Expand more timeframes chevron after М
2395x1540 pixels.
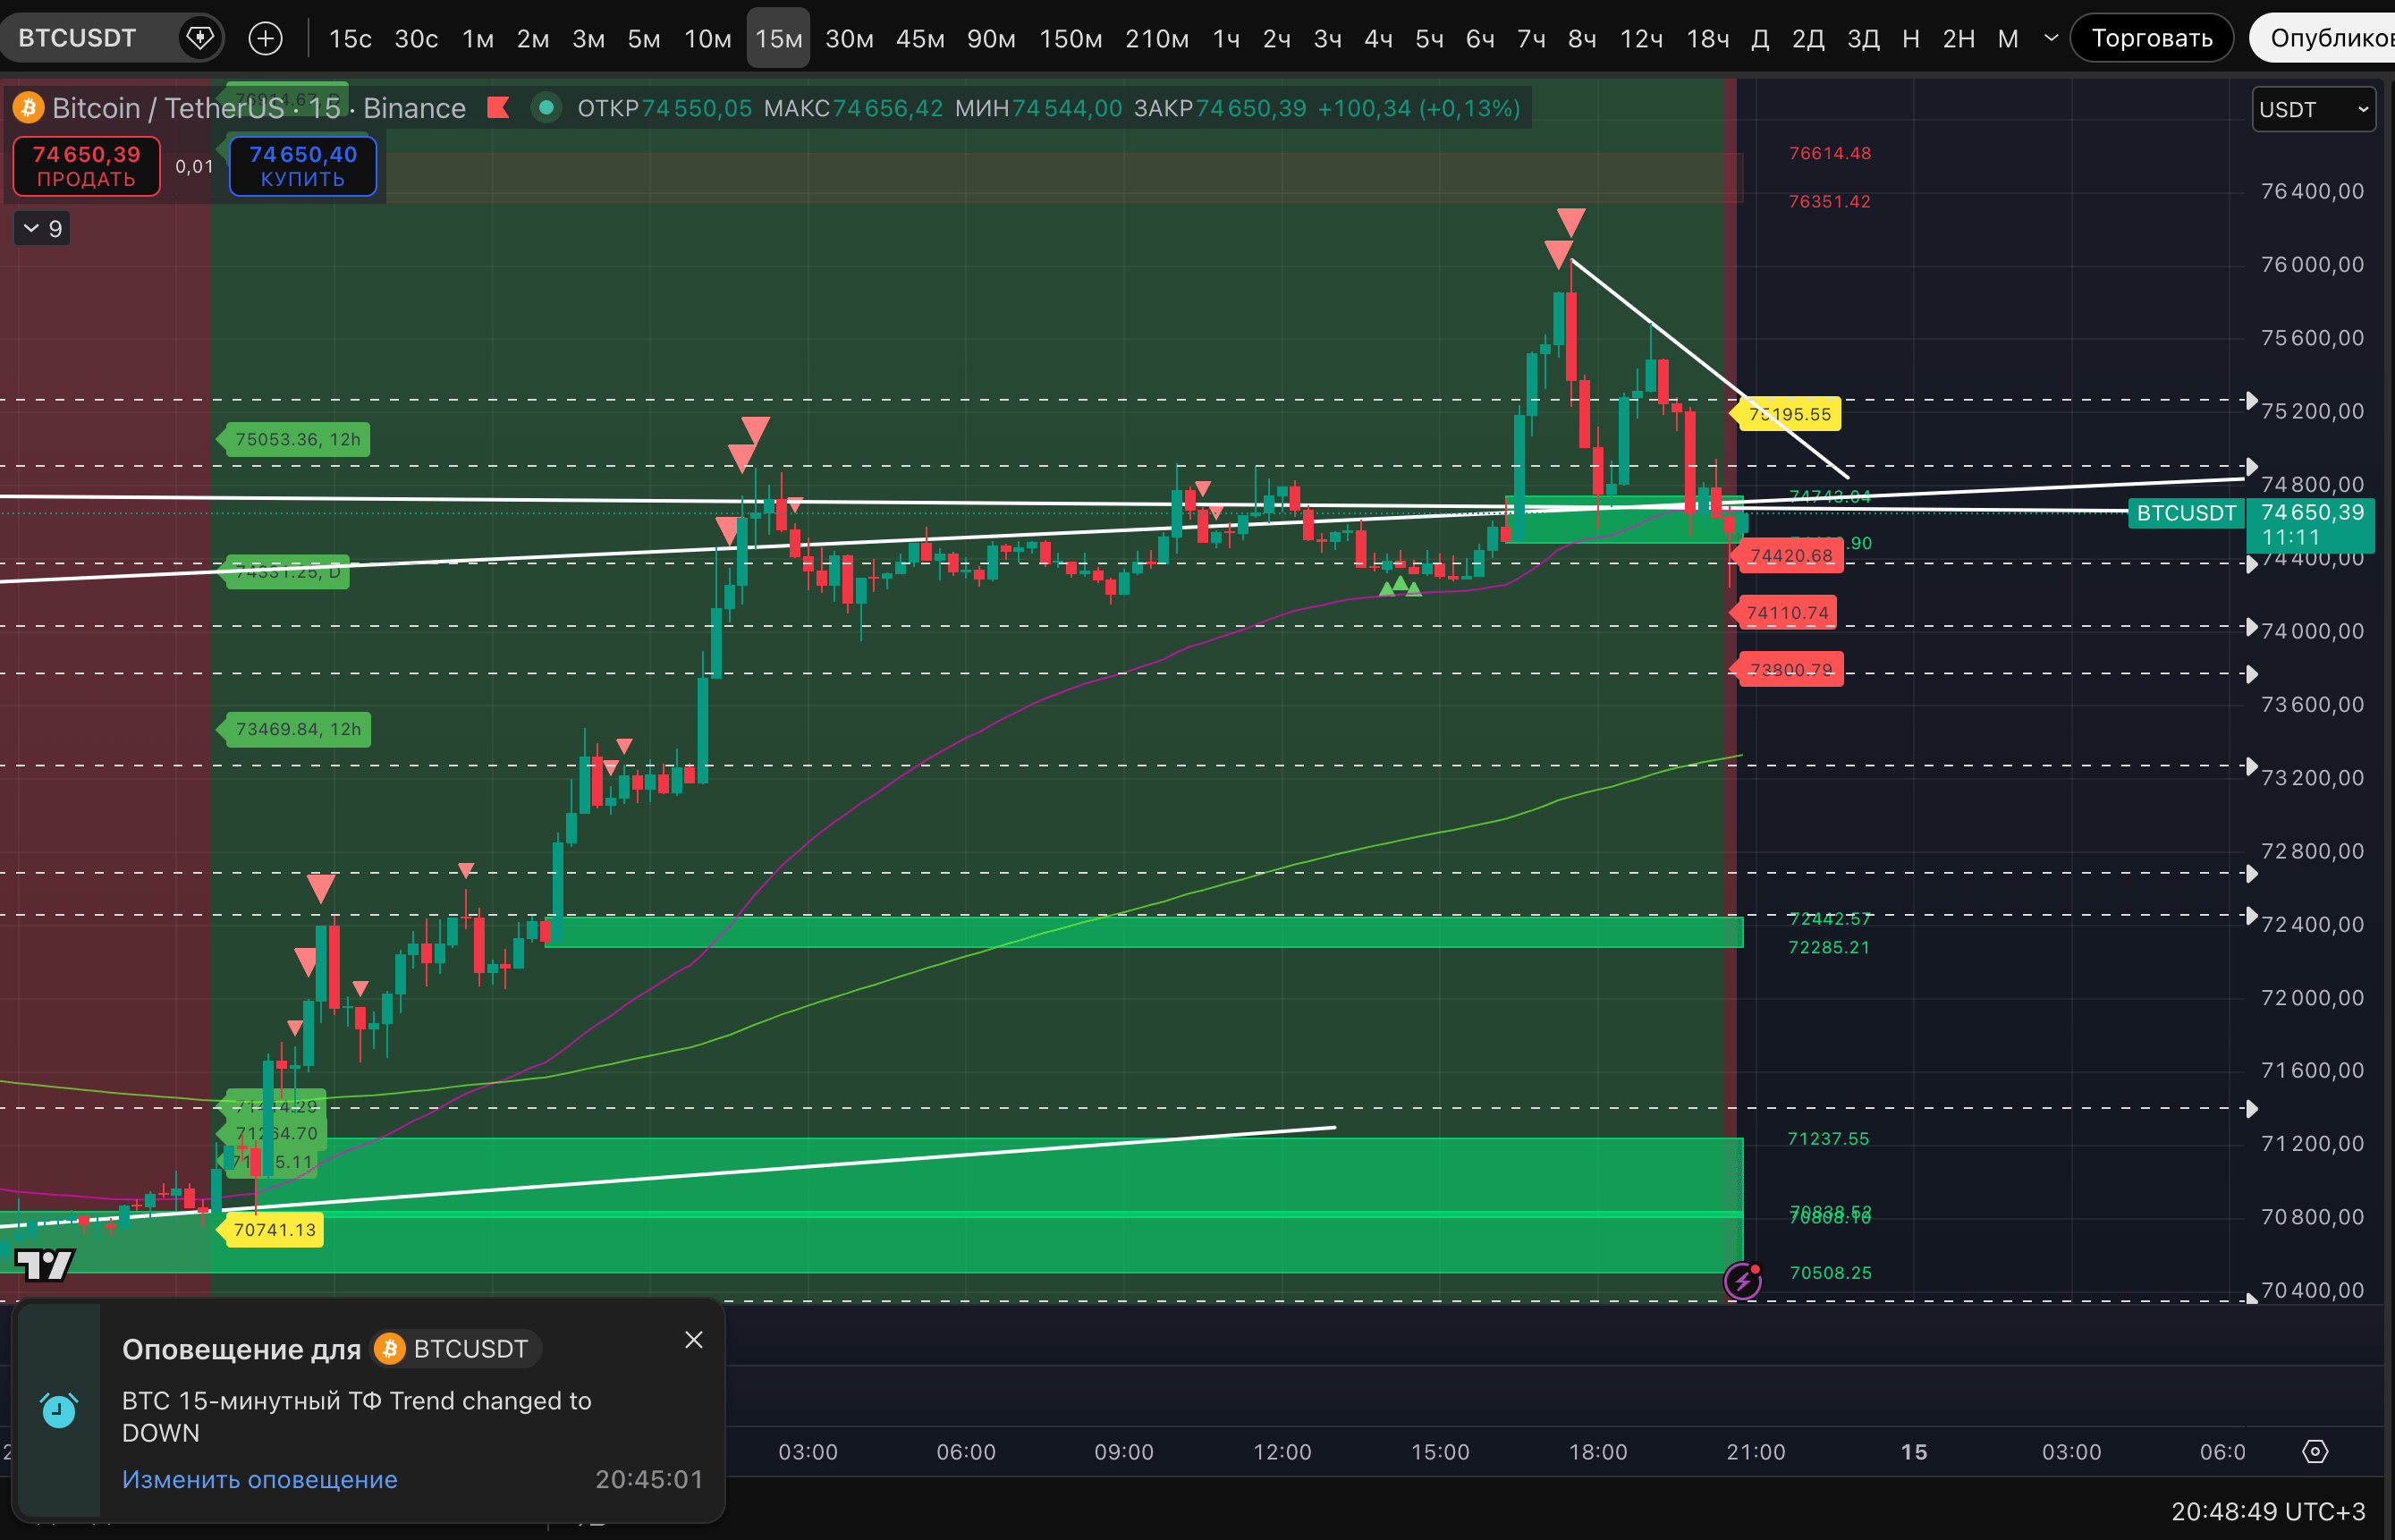pyautogui.click(x=2051, y=38)
